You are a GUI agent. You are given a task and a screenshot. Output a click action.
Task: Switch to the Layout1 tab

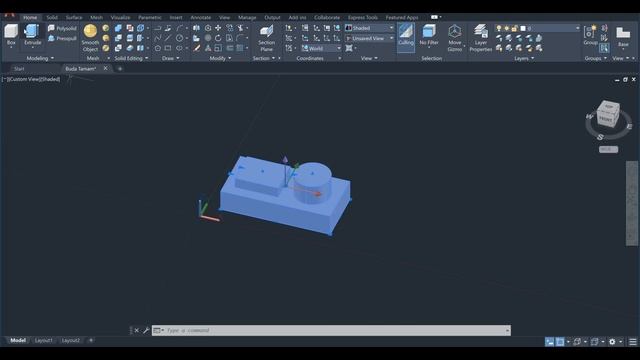tap(43, 340)
